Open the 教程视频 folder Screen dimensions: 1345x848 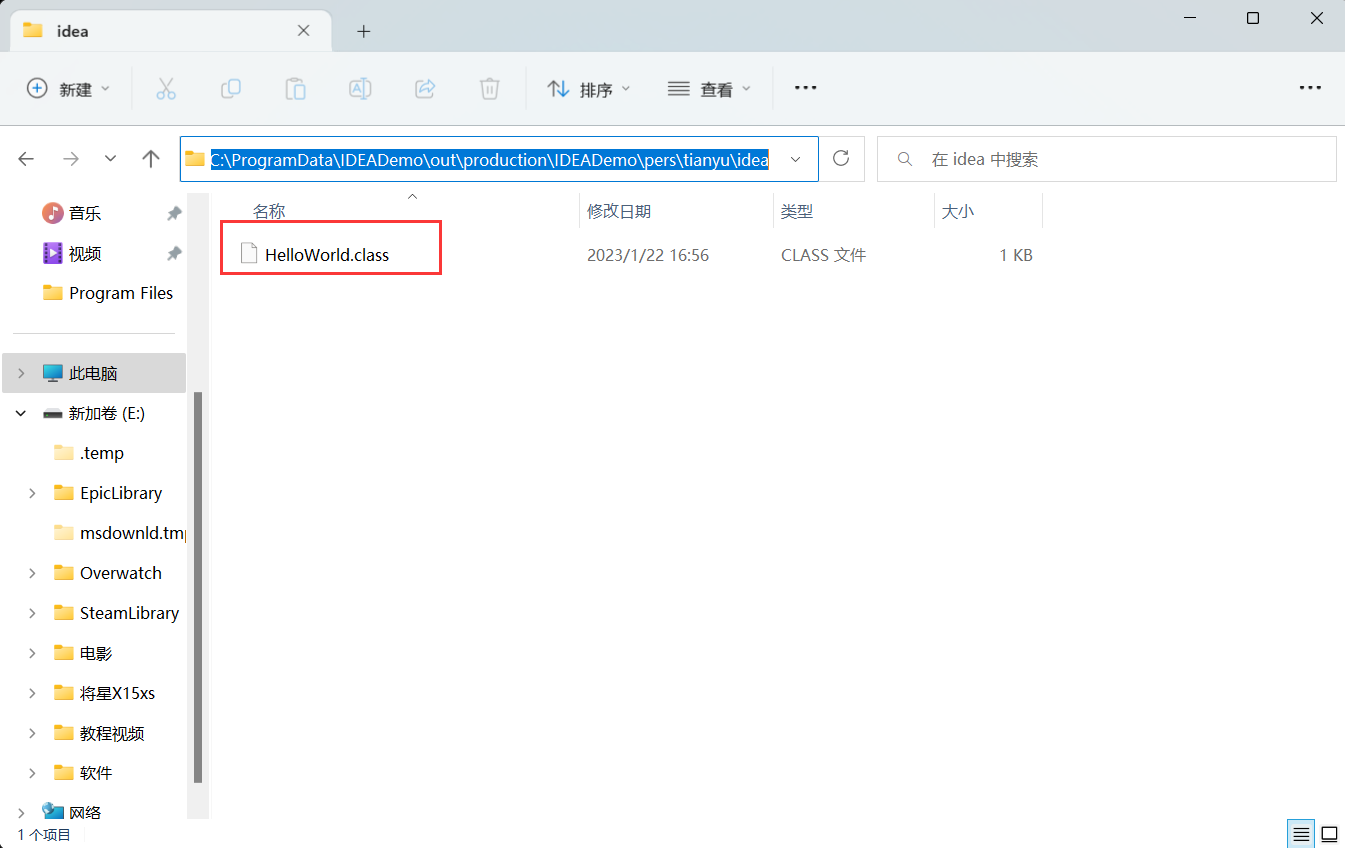coord(112,733)
